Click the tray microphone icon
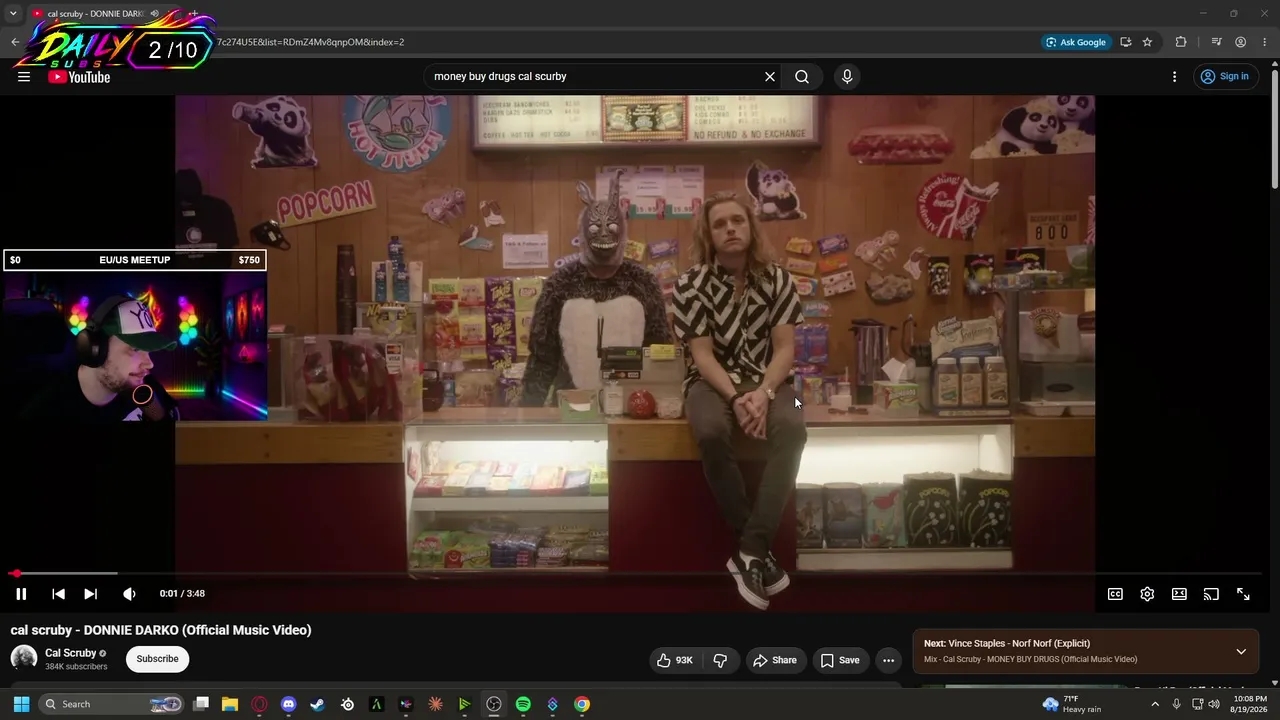The height and width of the screenshot is (720, 1280). coord(1176,704)
